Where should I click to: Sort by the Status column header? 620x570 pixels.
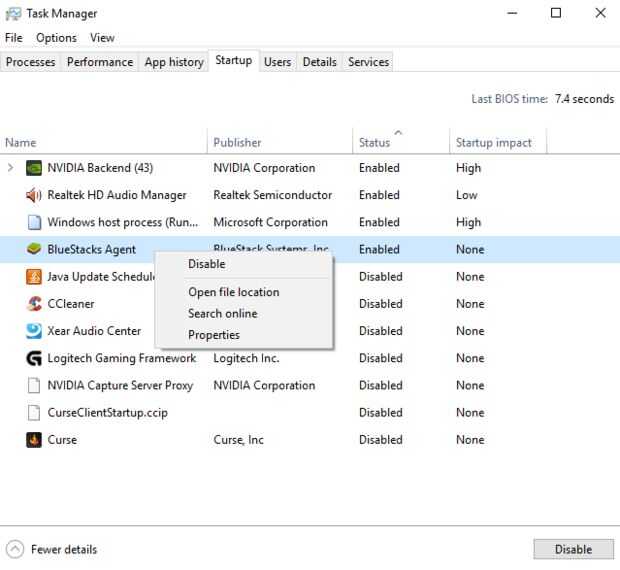click(x=375, y=143)
